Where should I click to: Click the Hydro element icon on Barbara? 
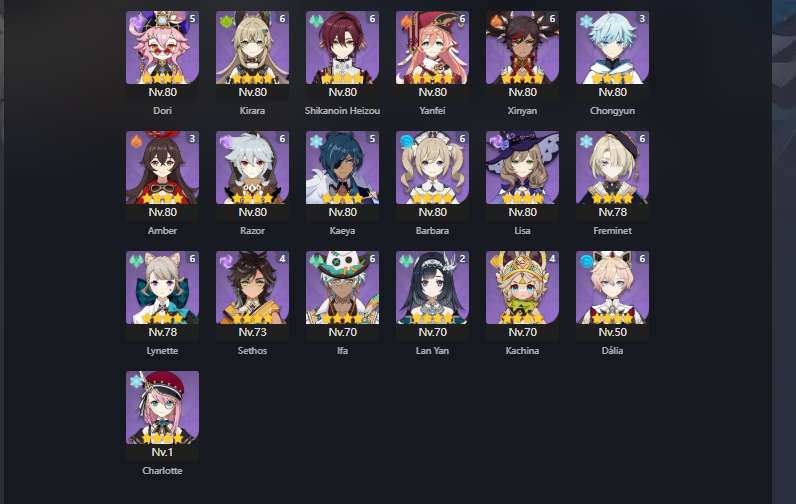406,141
